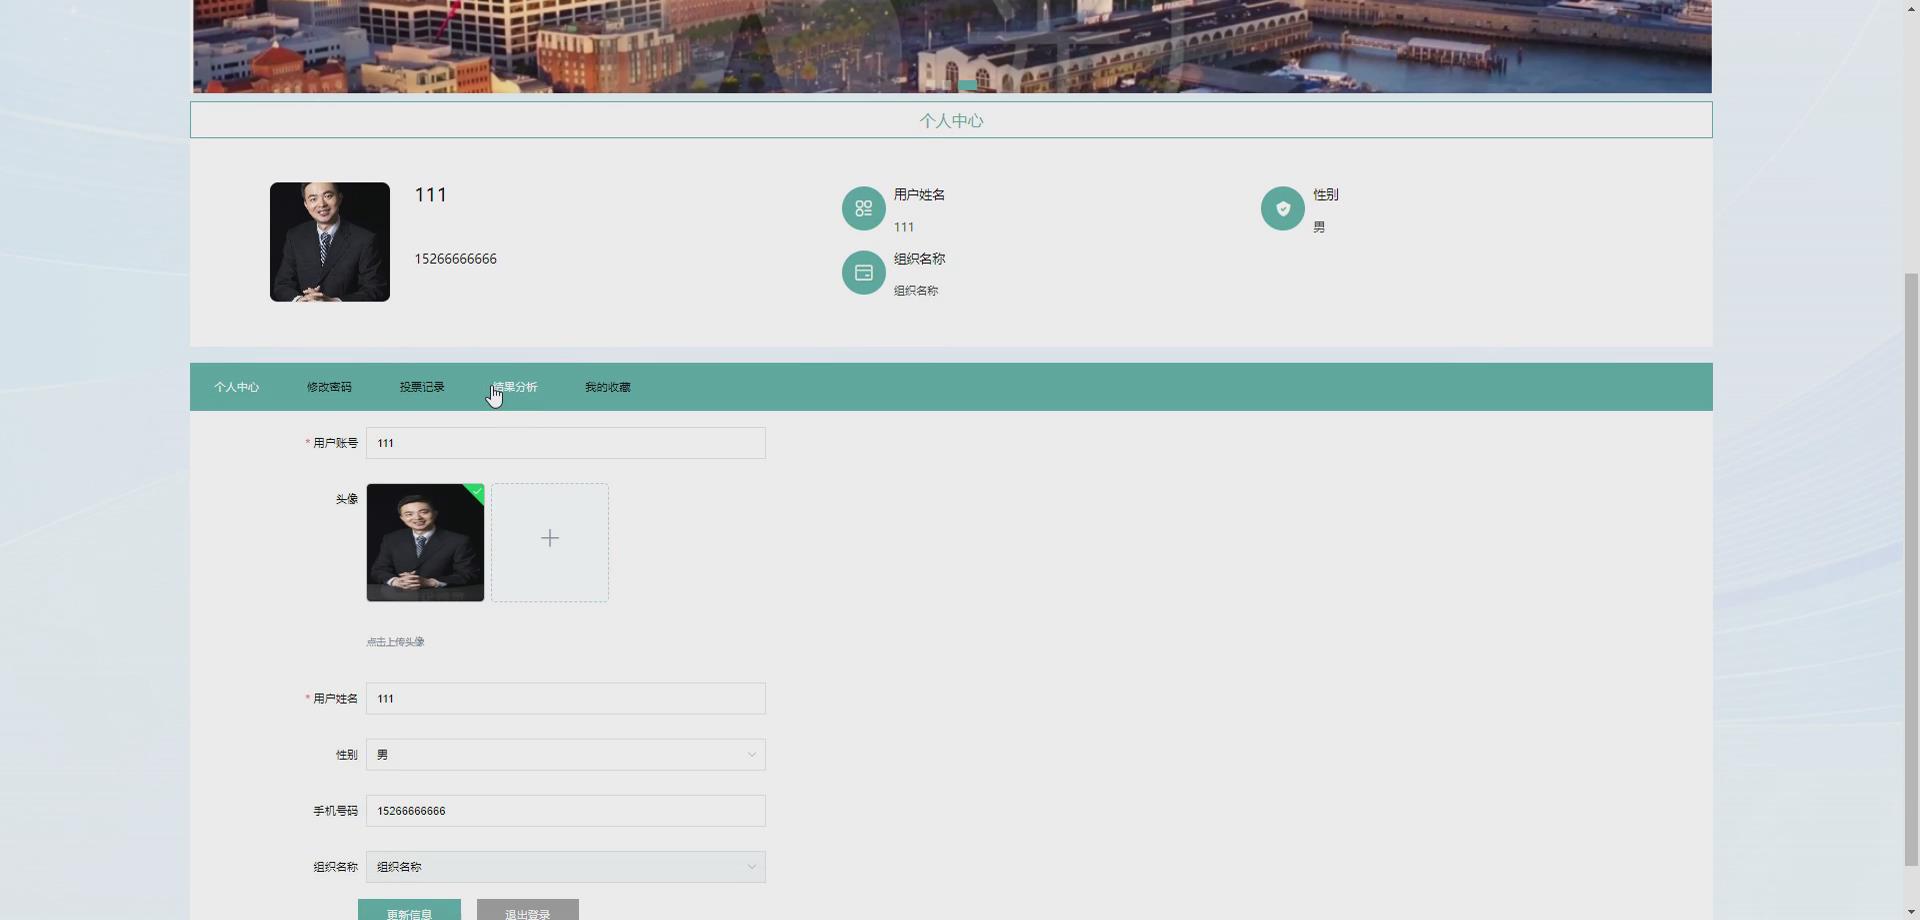Image resolution: width=1920 pixels, height=920 pixels.
Task: Expand the 组织名称 dropdown
Action: (566, 867)
